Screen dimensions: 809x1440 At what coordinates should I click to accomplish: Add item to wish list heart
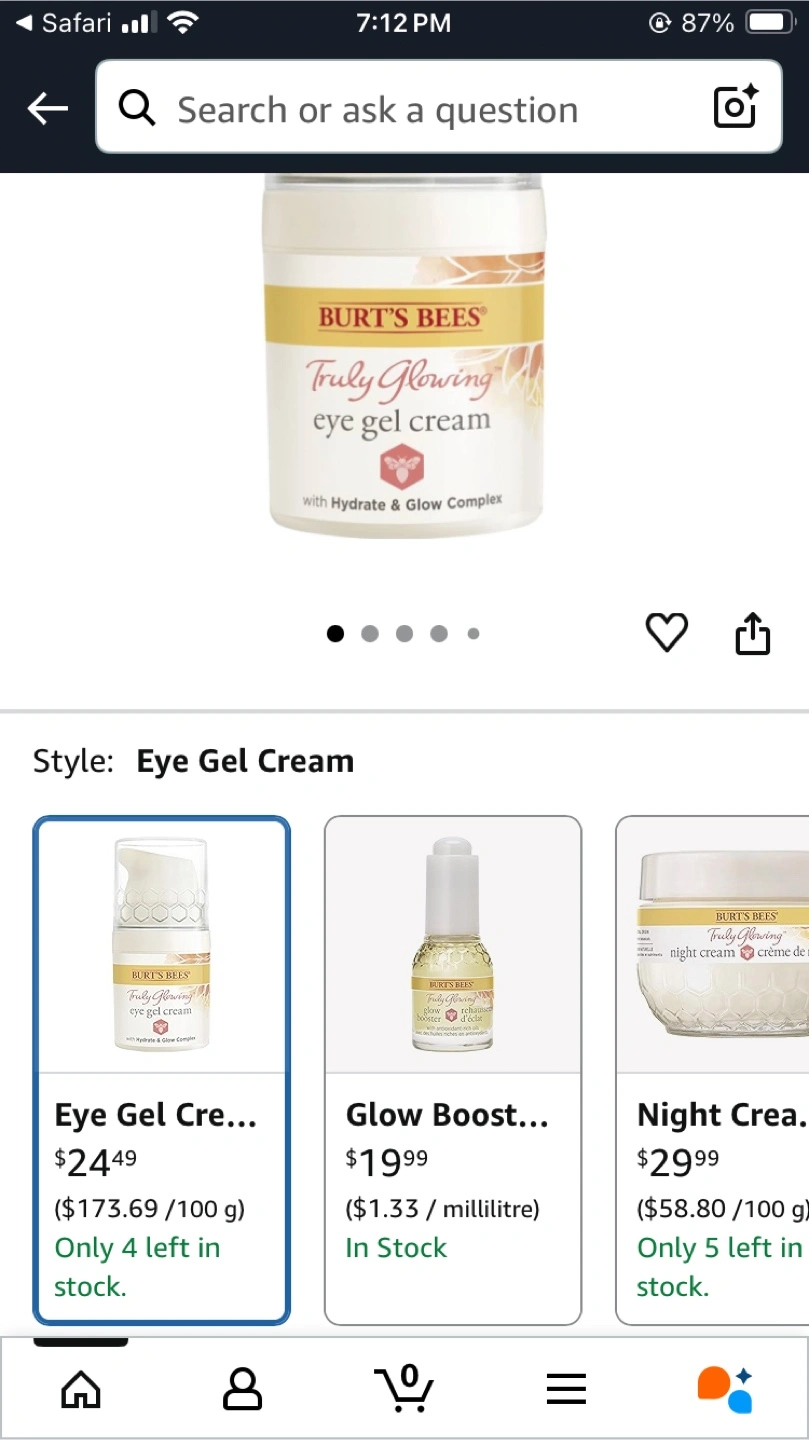[x=666, y=633]
